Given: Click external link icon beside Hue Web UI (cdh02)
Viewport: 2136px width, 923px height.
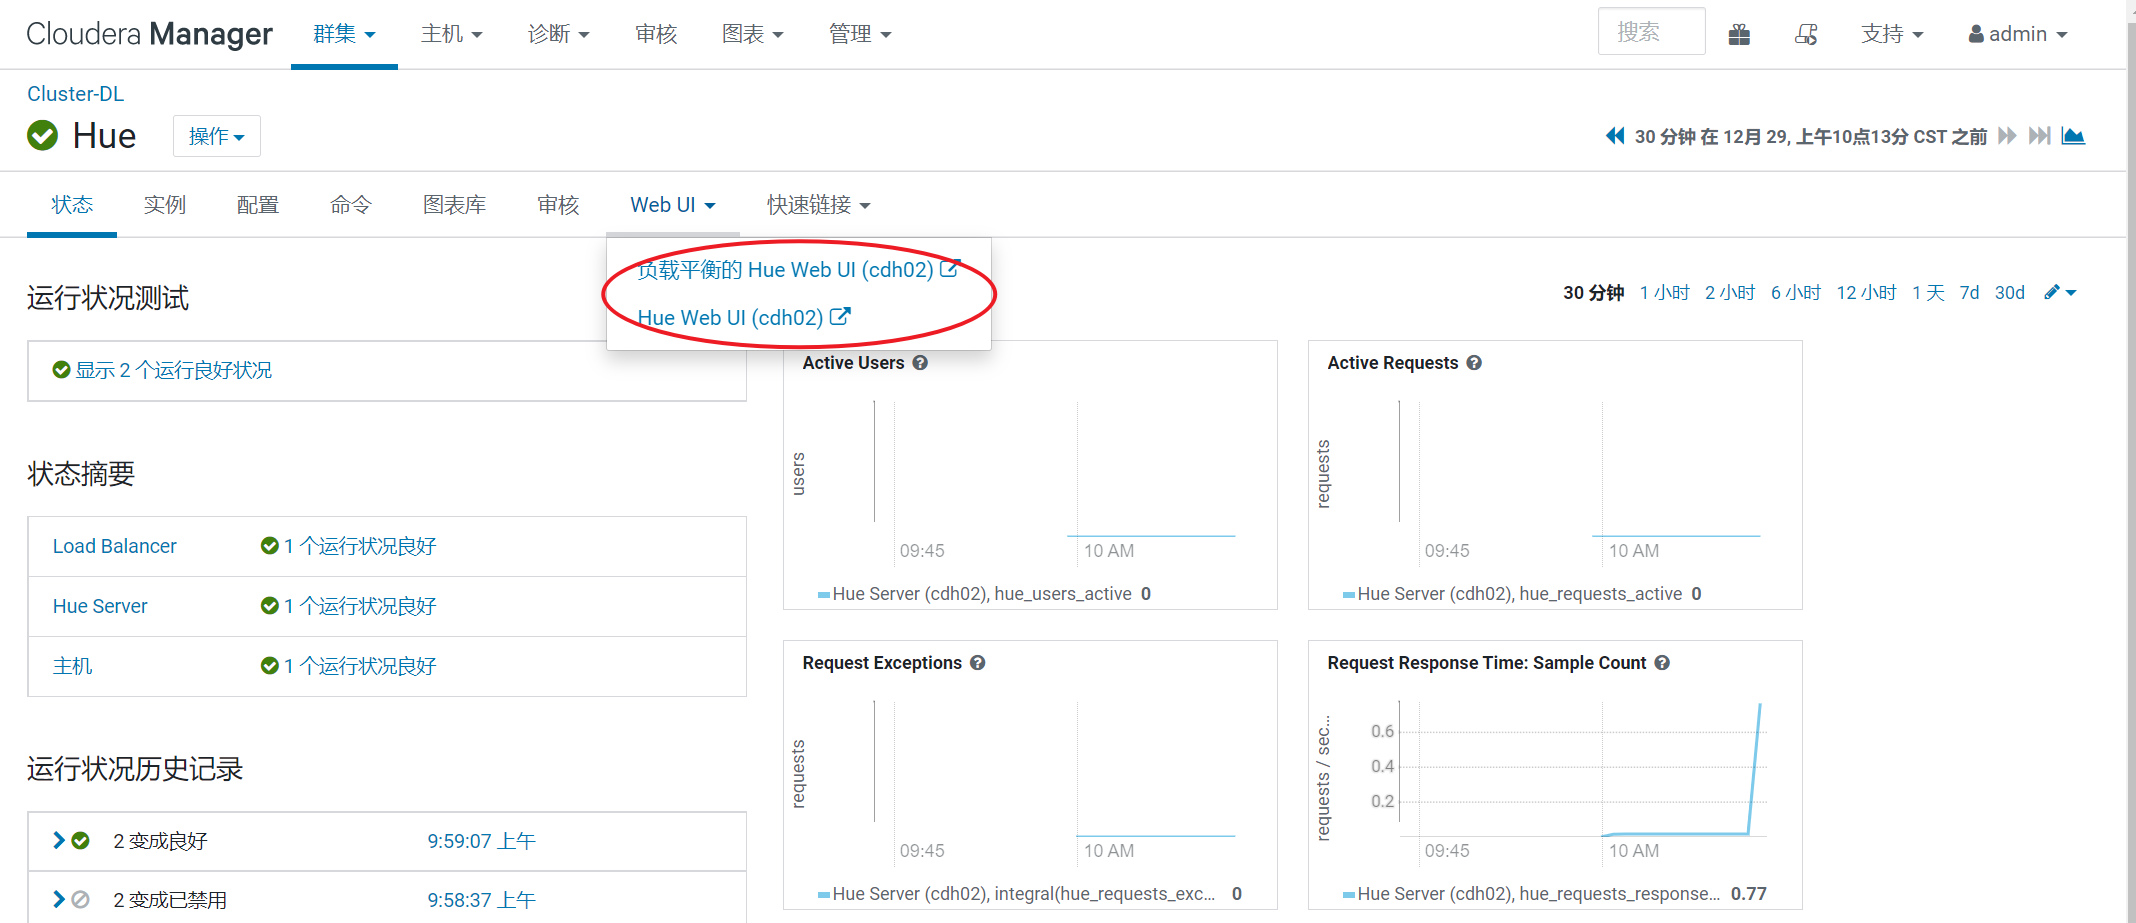Looking at the screenshot, I should 840,317.
